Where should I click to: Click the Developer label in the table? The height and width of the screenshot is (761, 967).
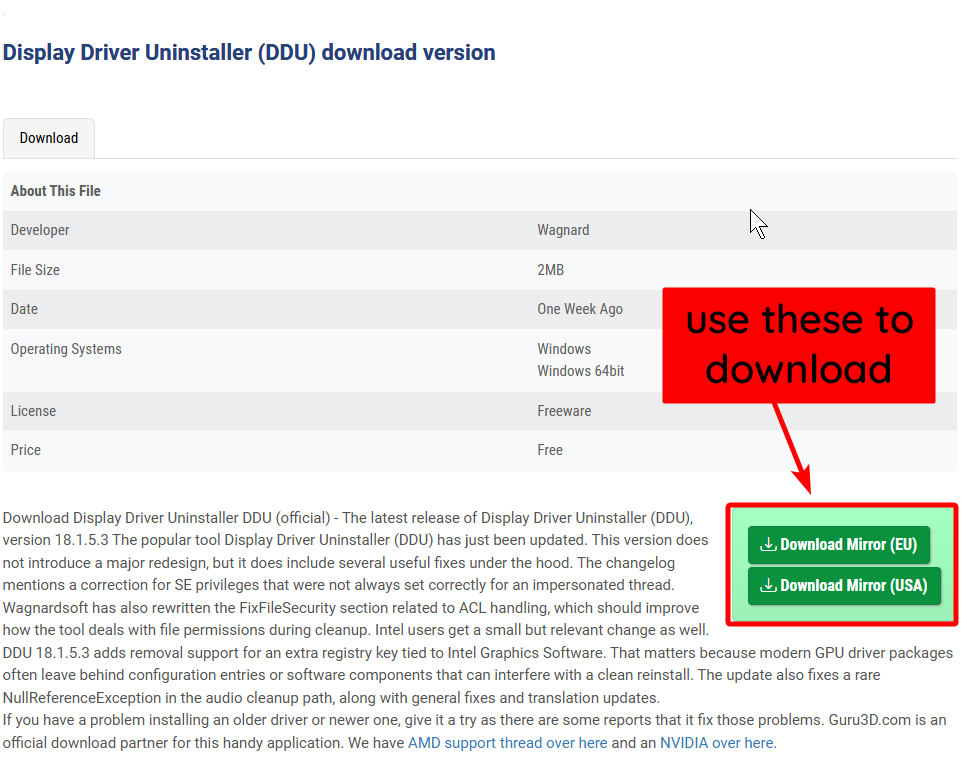pyautogui.click(x=40, y=230)
